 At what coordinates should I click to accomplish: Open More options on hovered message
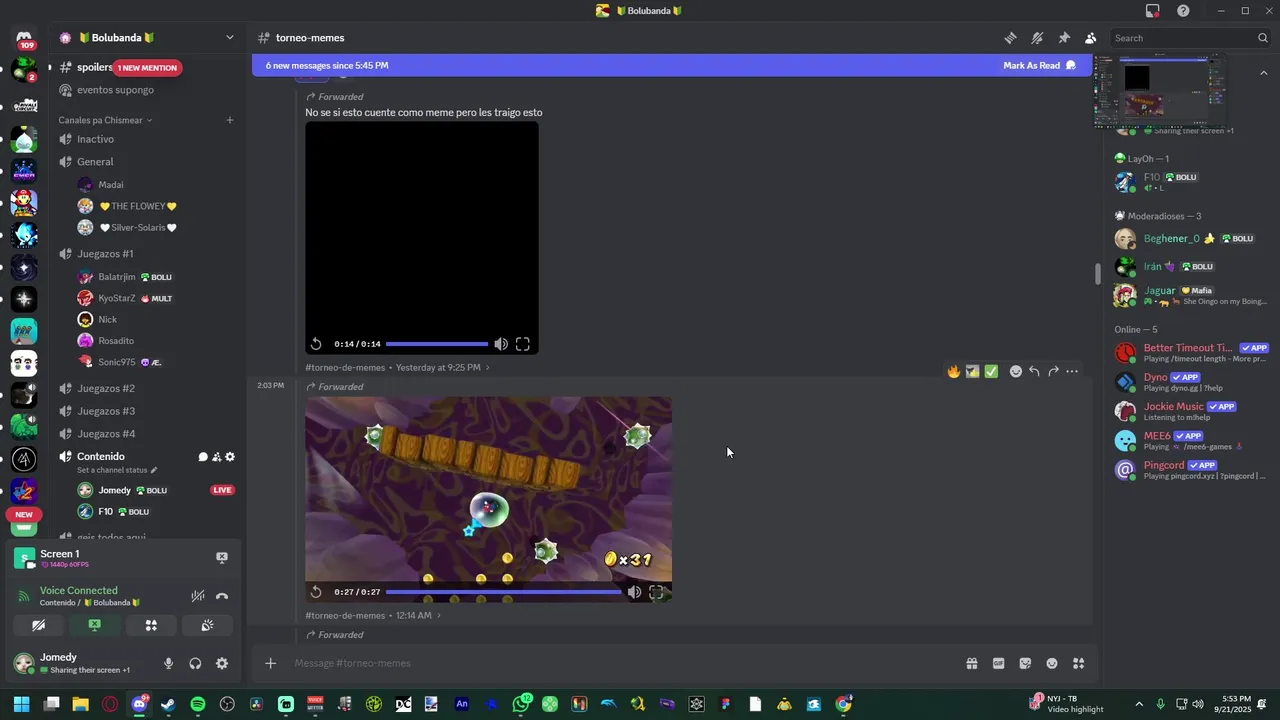pos(1072,371)
